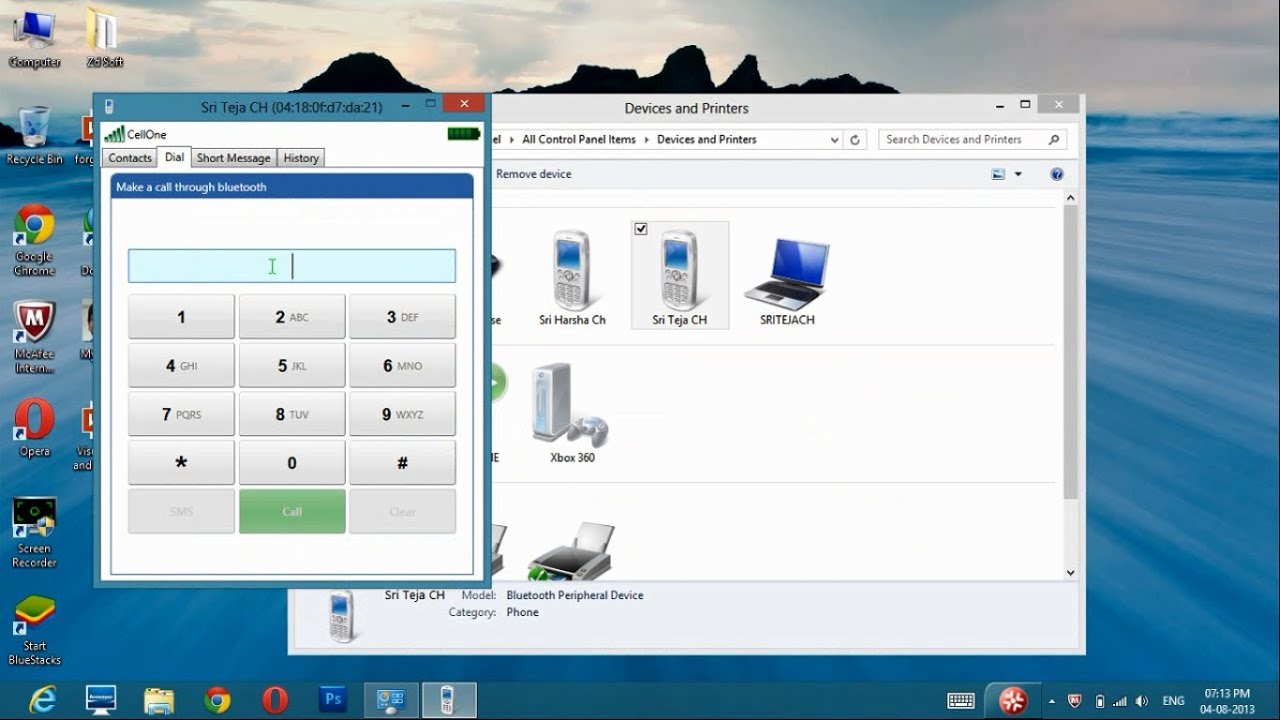The height and width of the screenshot is (720, 1280).
Task: Tap the 0 key on dial pad
Action: click(x=292, y=463)
